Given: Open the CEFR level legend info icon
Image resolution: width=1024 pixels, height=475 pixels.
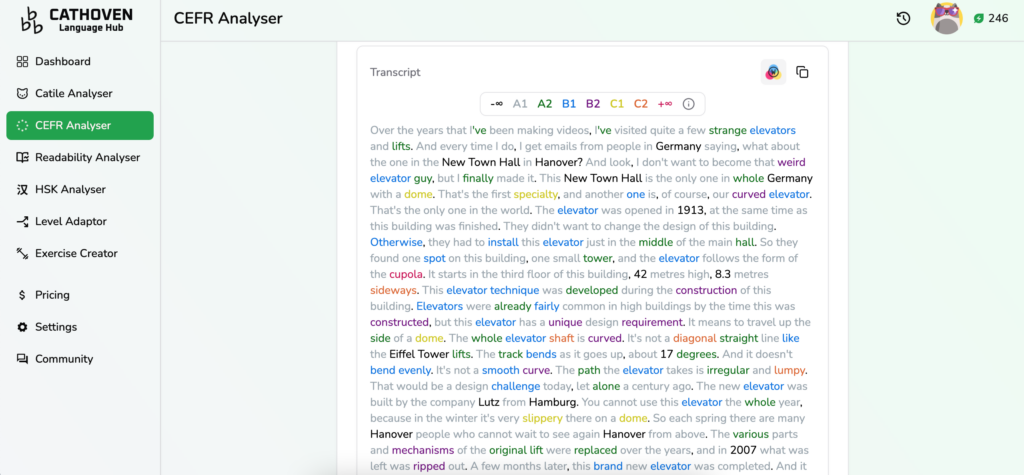Looking at the screenshot, I should point(688,104).
